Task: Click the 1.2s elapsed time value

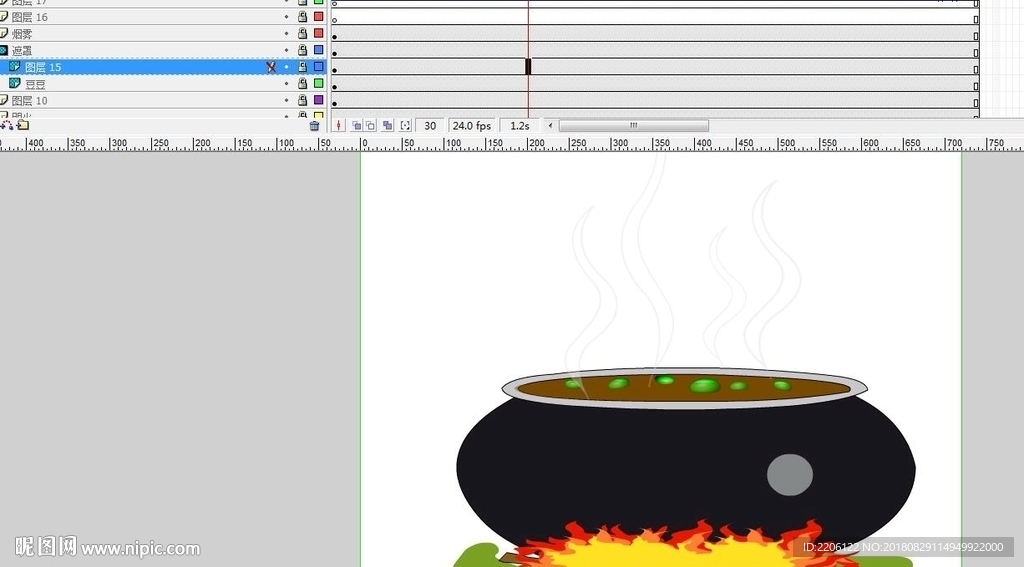Action: pos(520,125)
